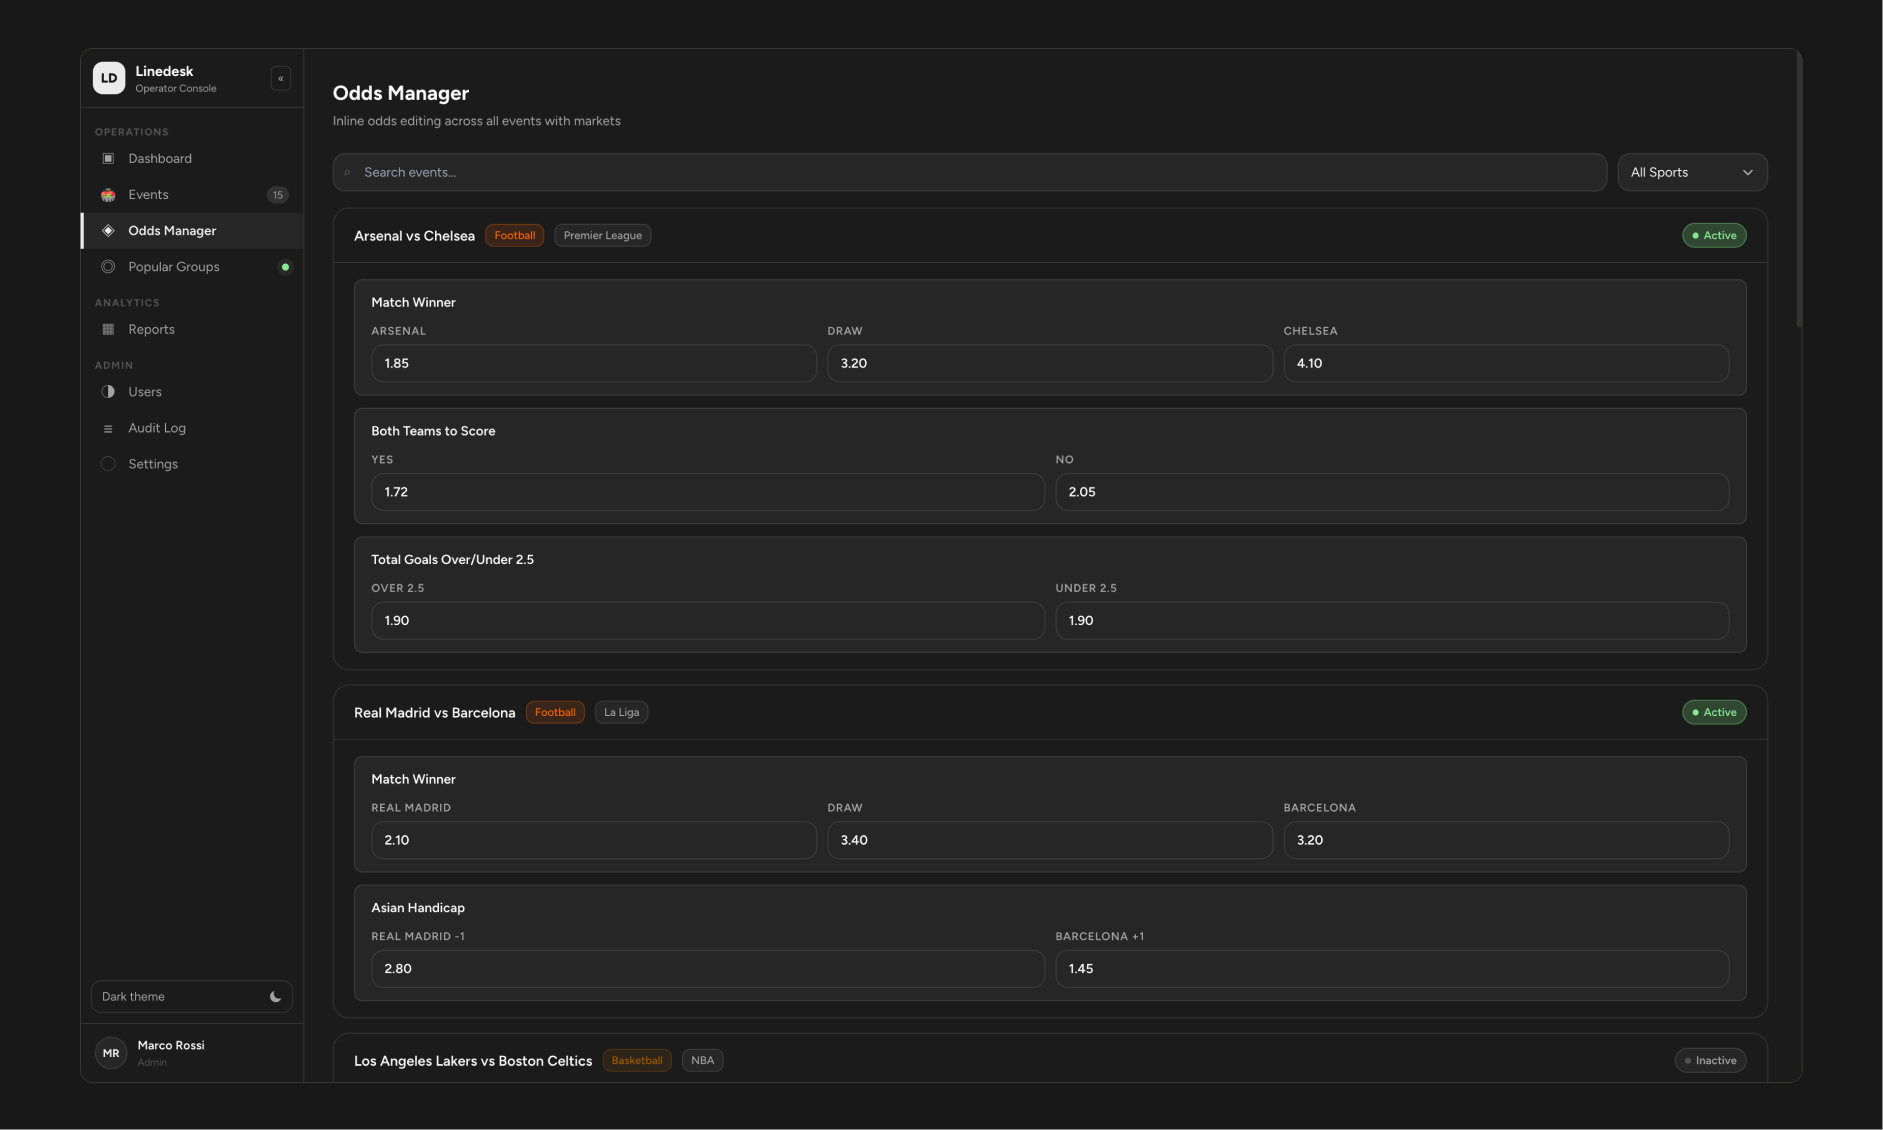Toggle the Dark theme switcher
This screenshot has width=1883, height=1130.
click(x=192, y=997)
